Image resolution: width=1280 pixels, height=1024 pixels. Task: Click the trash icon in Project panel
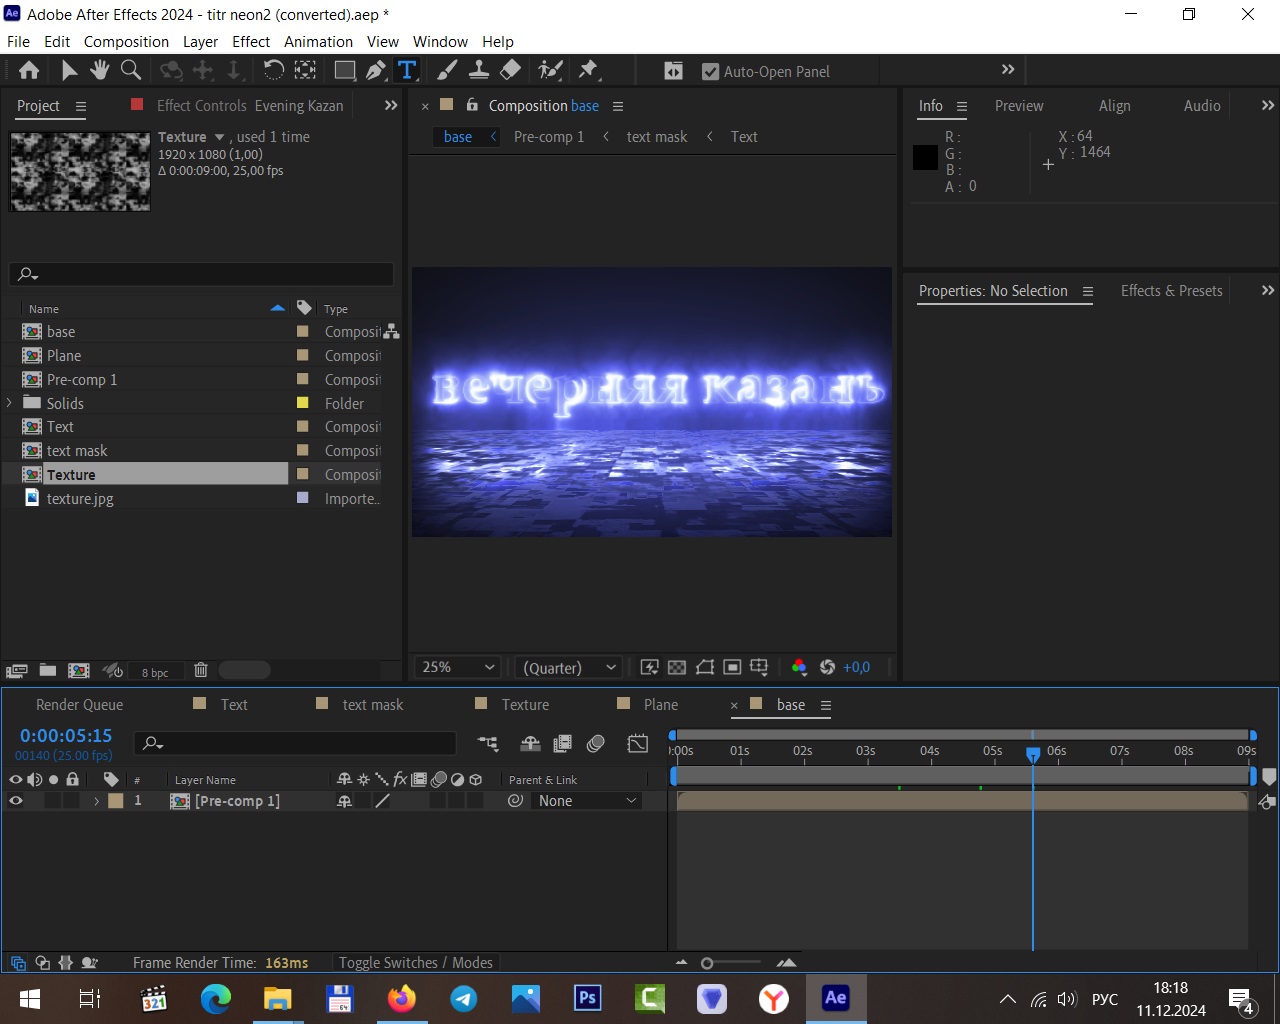[200, 670]
